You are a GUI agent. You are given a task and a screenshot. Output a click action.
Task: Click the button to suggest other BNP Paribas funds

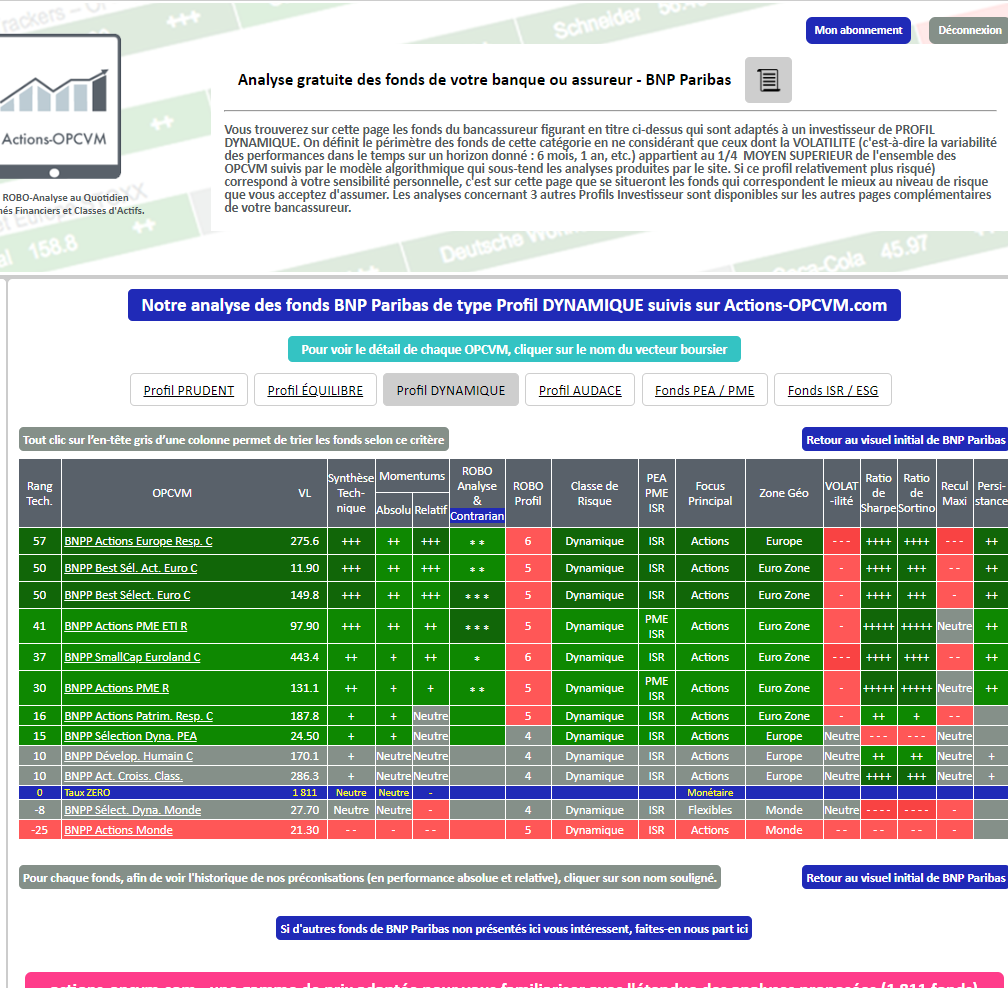[x=514, y=928]
